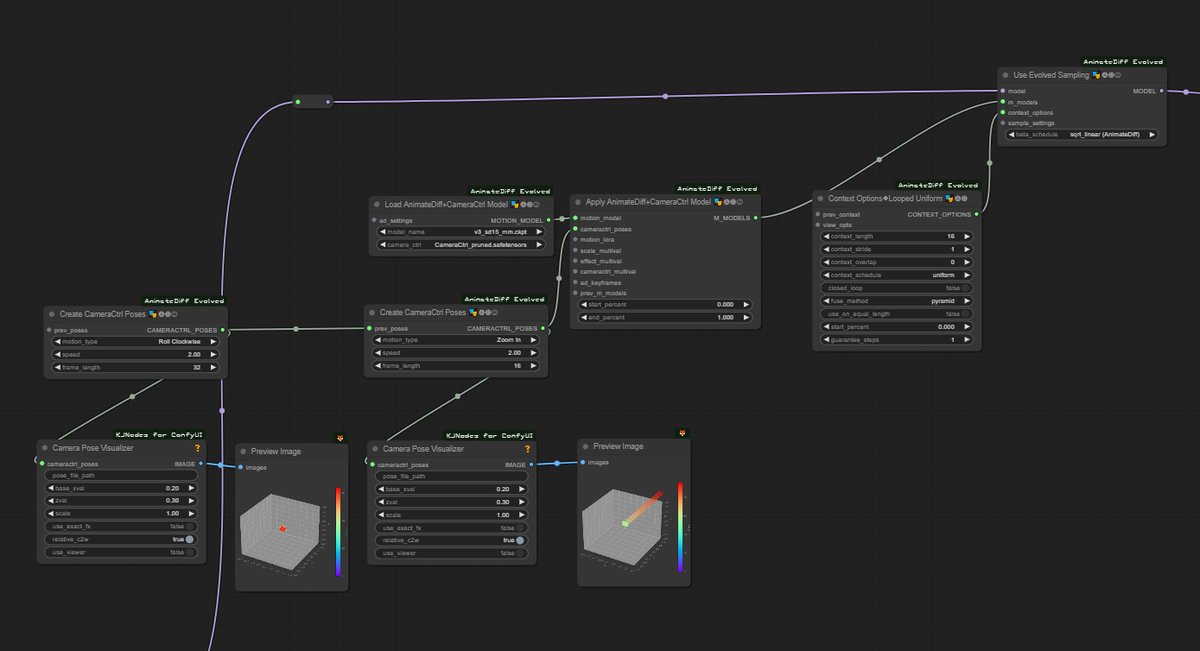
Task: Open help question mark on right Camera Pose Visualizer
Action: pyautogui.click(x=527, y=449)
